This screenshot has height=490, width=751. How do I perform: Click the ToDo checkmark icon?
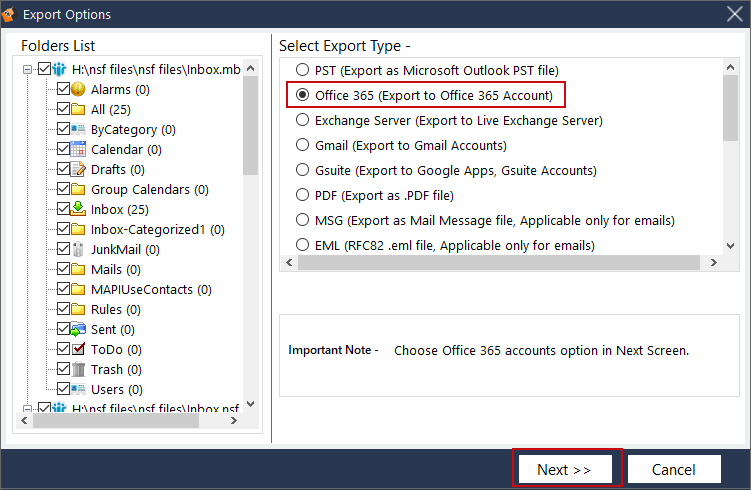click(79, 349)
